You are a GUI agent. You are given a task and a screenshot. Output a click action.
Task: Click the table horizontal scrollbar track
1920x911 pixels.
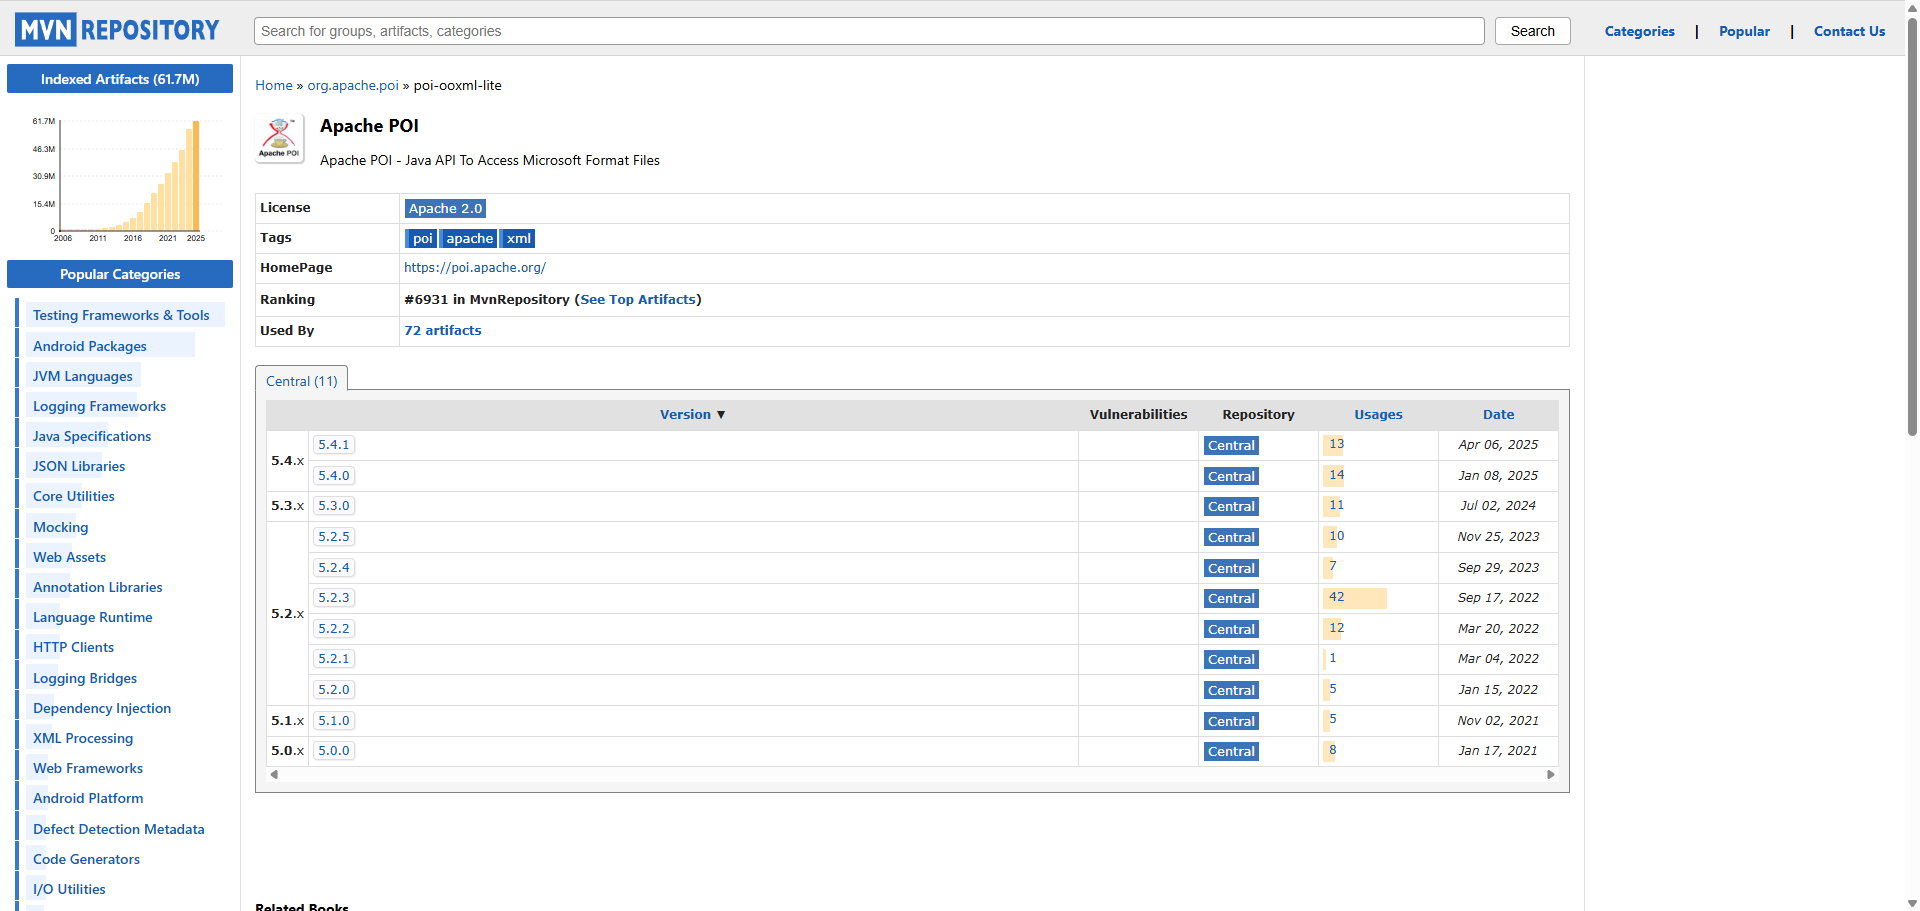(912, 774)
